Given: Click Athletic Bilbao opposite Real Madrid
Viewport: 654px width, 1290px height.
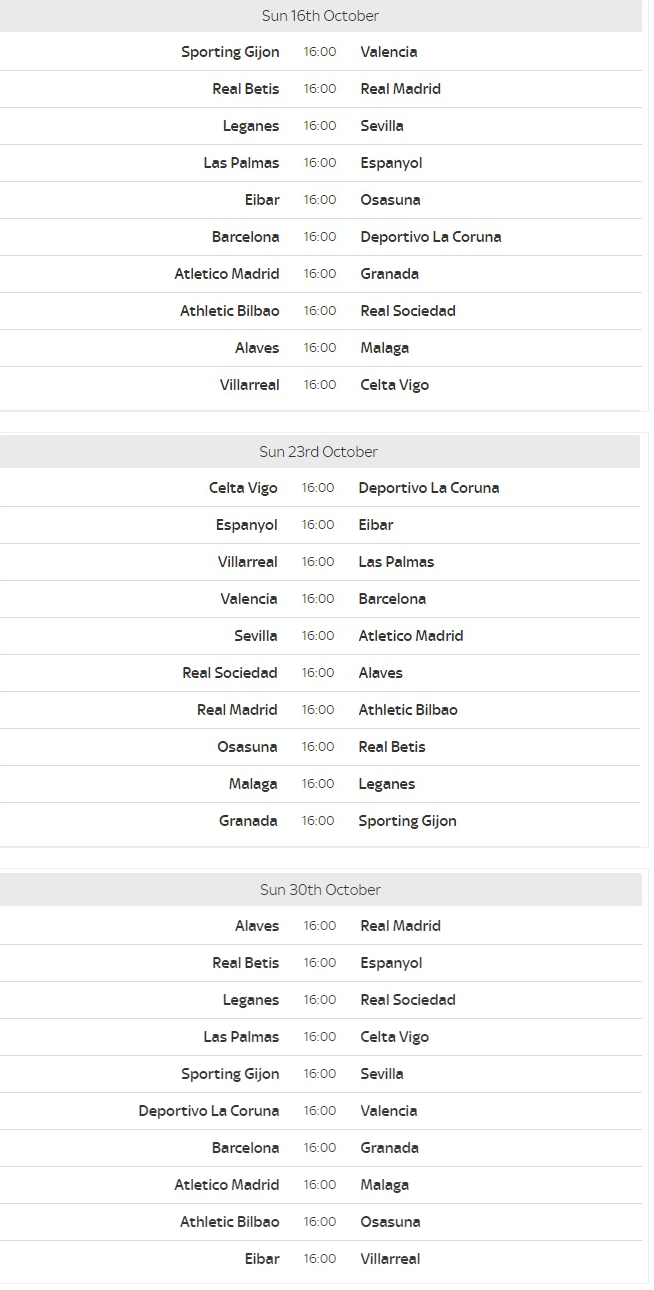Looking at the screenshot, I should pyautogui.click(x=408, y=710).
